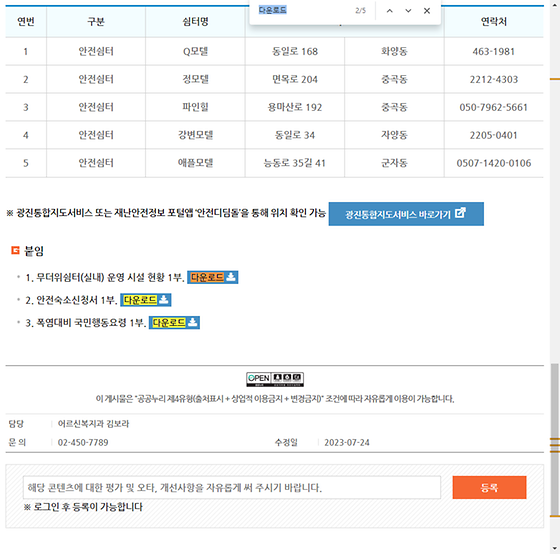Screen dimensions: 560x554
Task: Click the 붙임 section heading icon
Action: click(15, 250)
